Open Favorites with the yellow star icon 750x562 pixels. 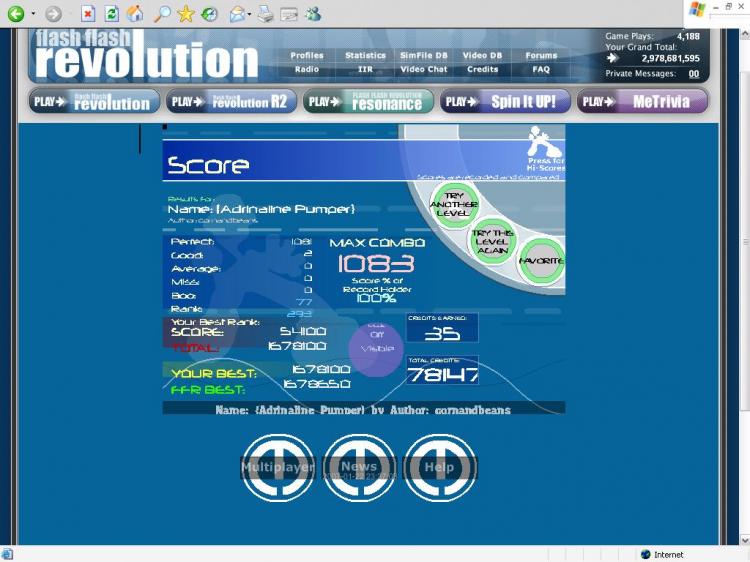point(186,14)
